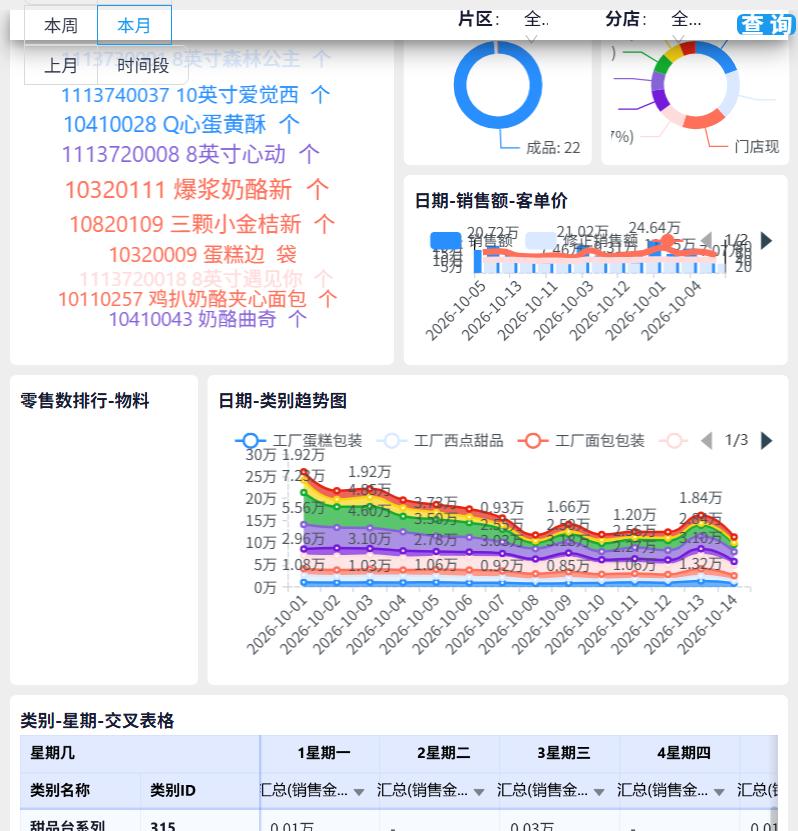Click word cloud item 1113740037 10英寸爱觉西
The image size is (798, 831).
coord(196,95)
